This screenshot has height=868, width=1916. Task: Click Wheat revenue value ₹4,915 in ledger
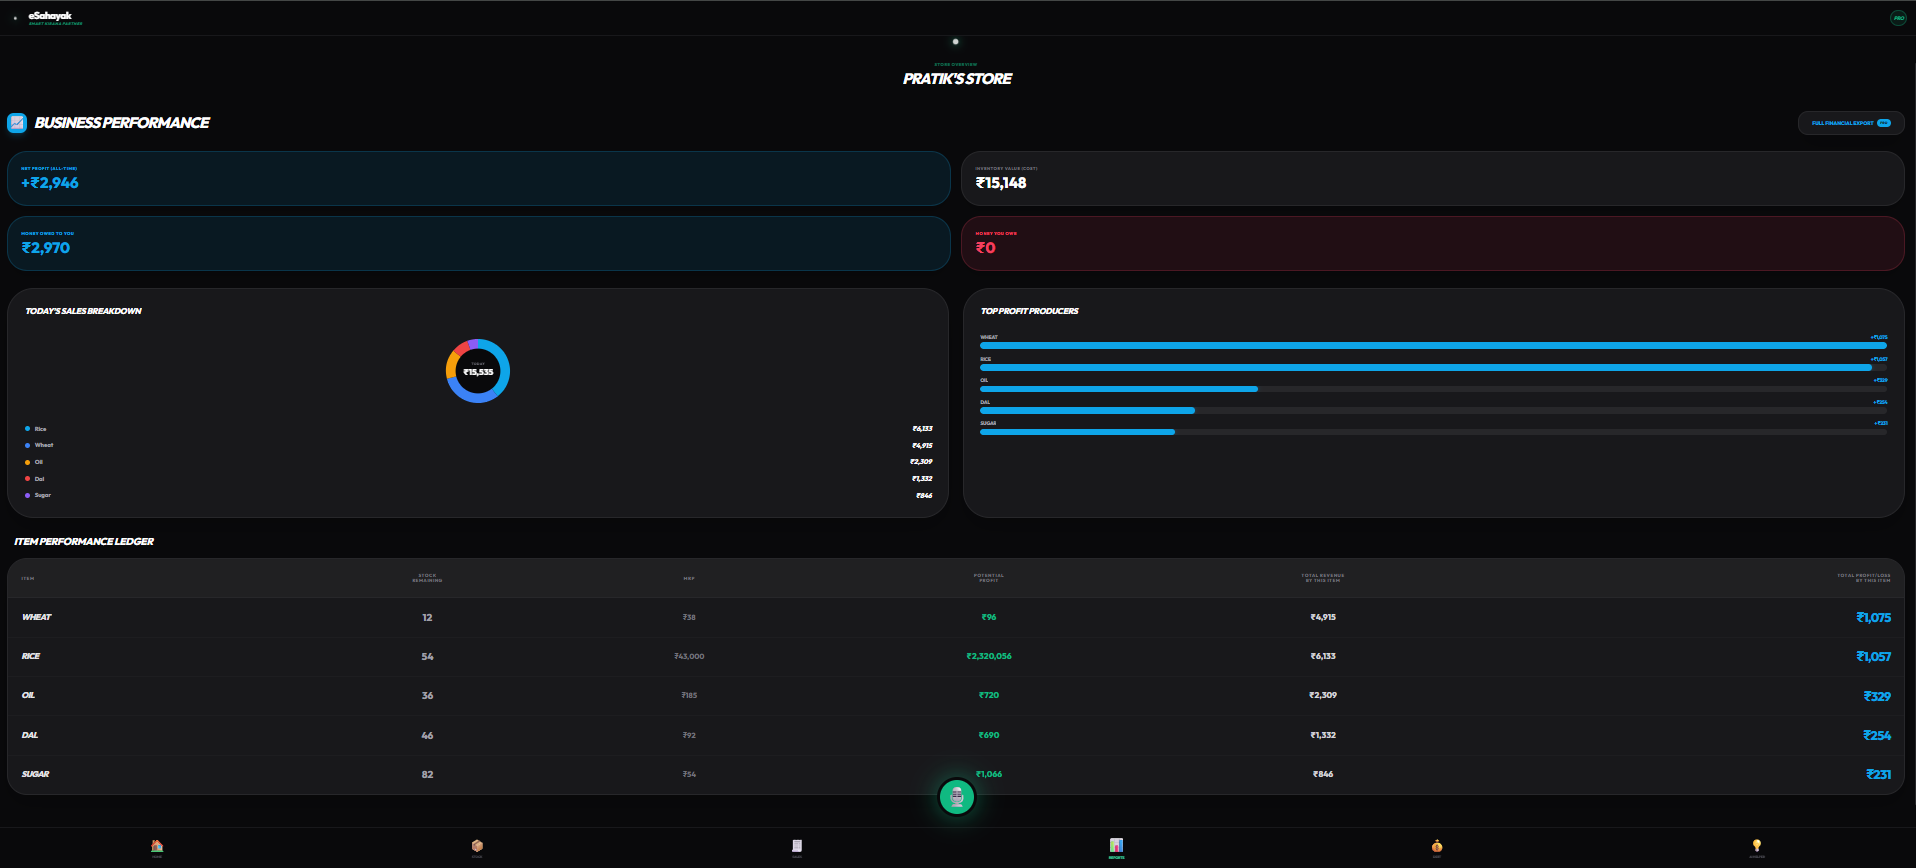pos(1323,617)
